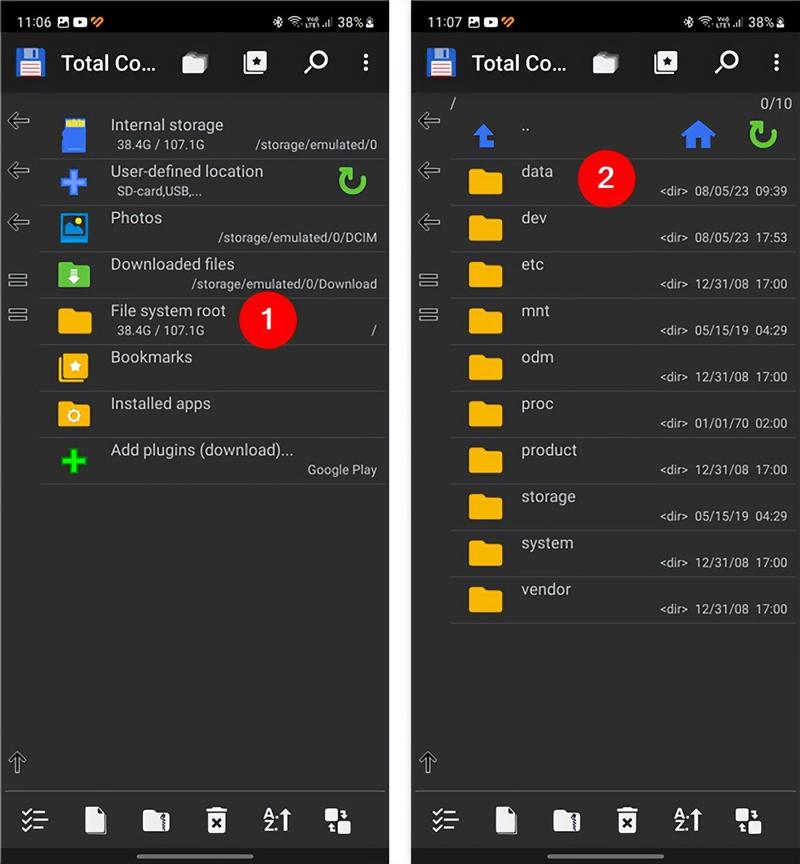The image size is (800, 864).
Task: Jump back to top with the bottom-left up arrow
Action: tap(17, 762)
